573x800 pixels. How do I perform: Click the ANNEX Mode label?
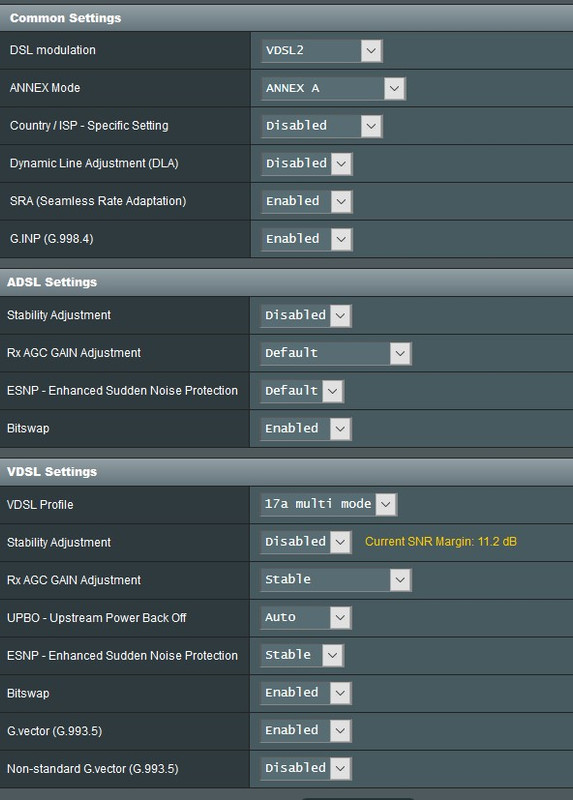[45, 88]
